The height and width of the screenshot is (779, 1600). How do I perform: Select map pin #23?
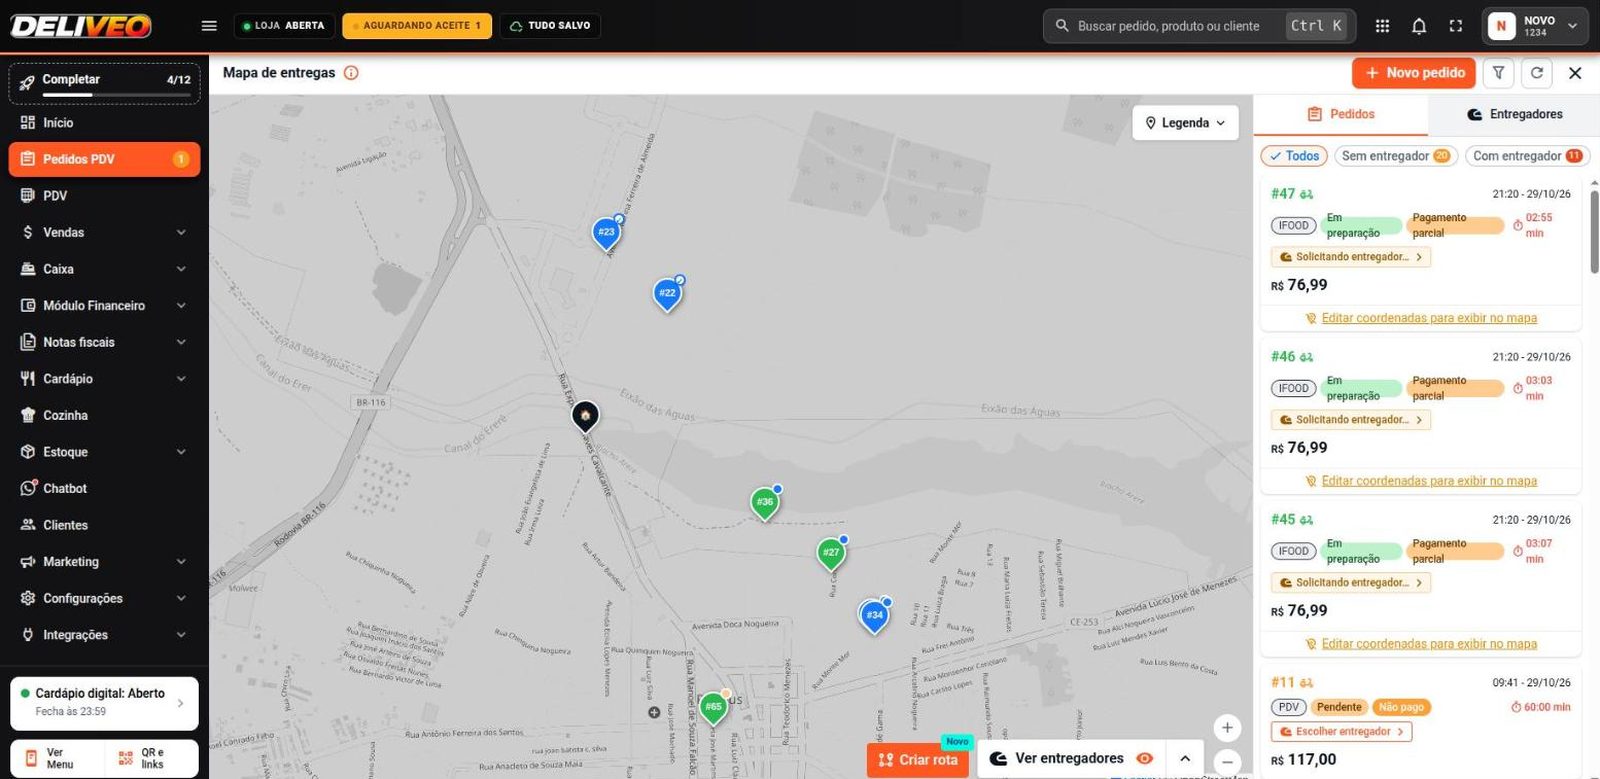(607, 233)
